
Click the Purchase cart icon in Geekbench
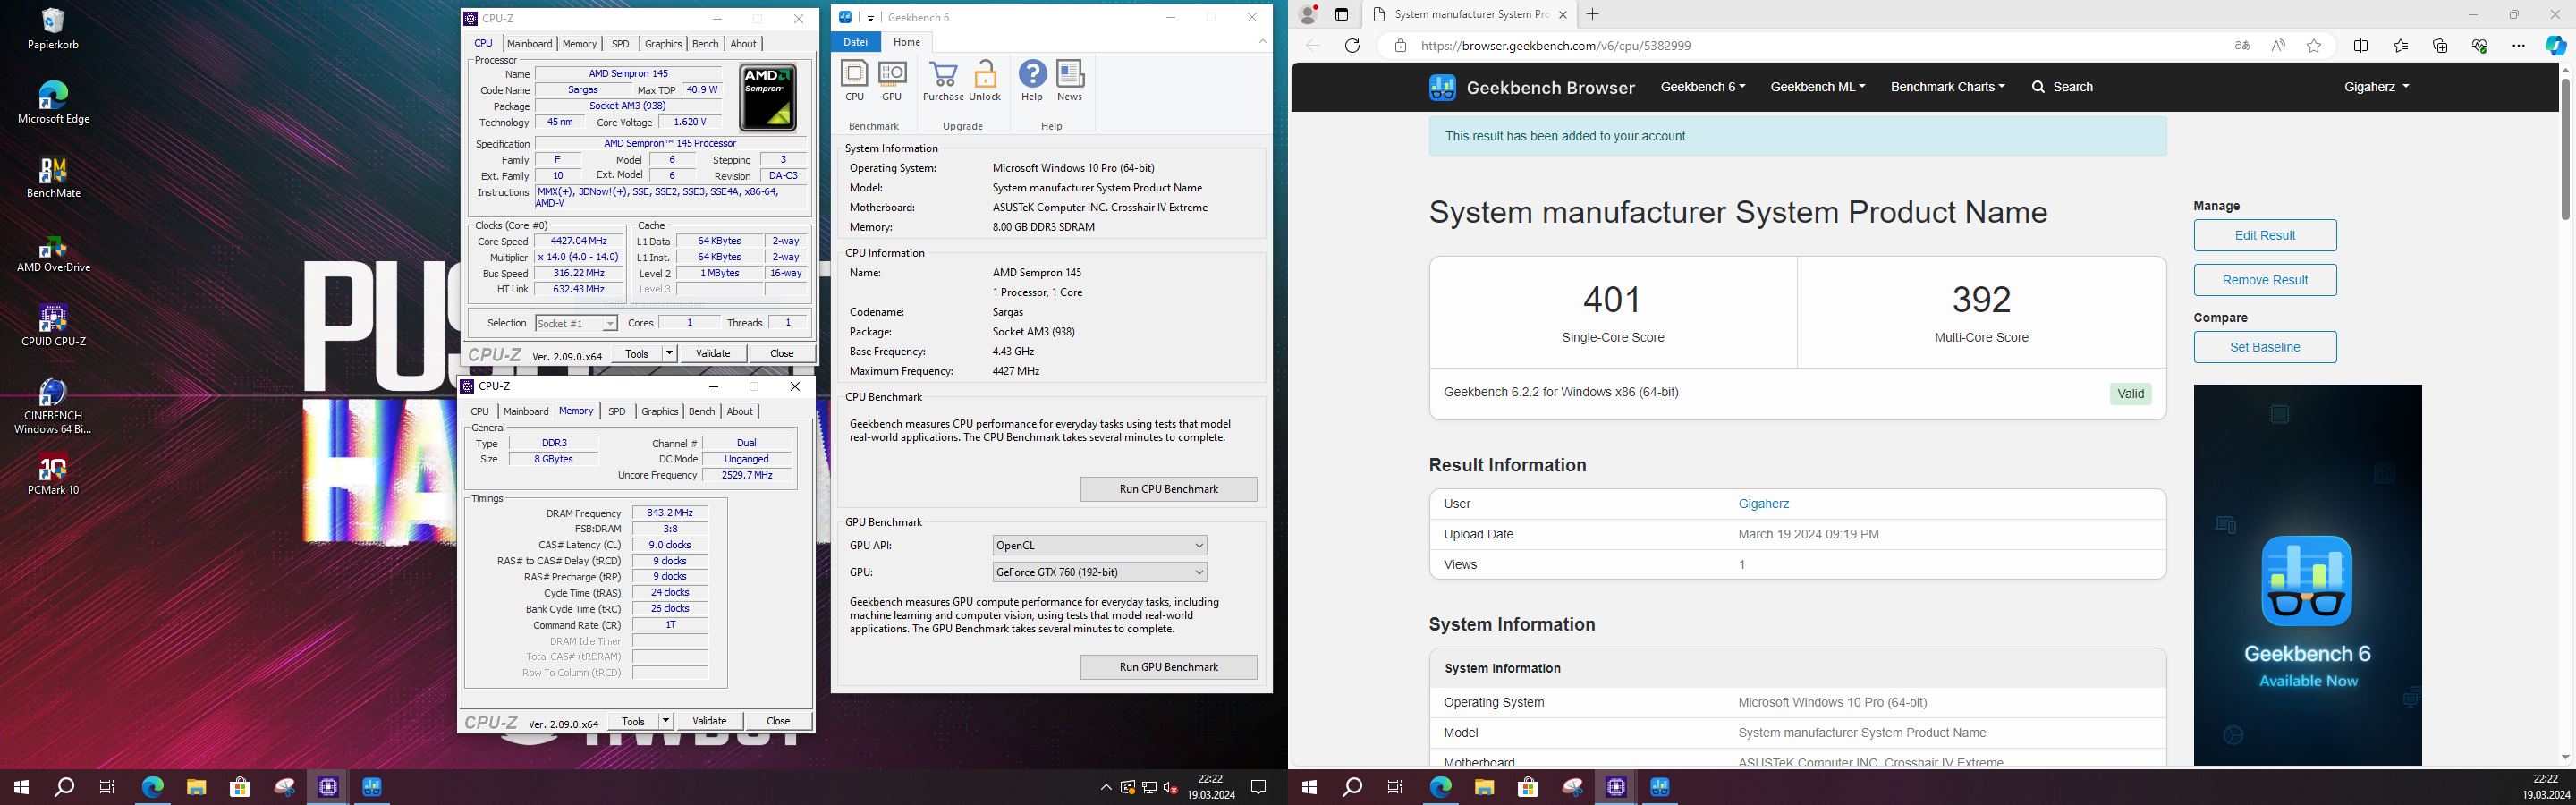tap(943, 81)
